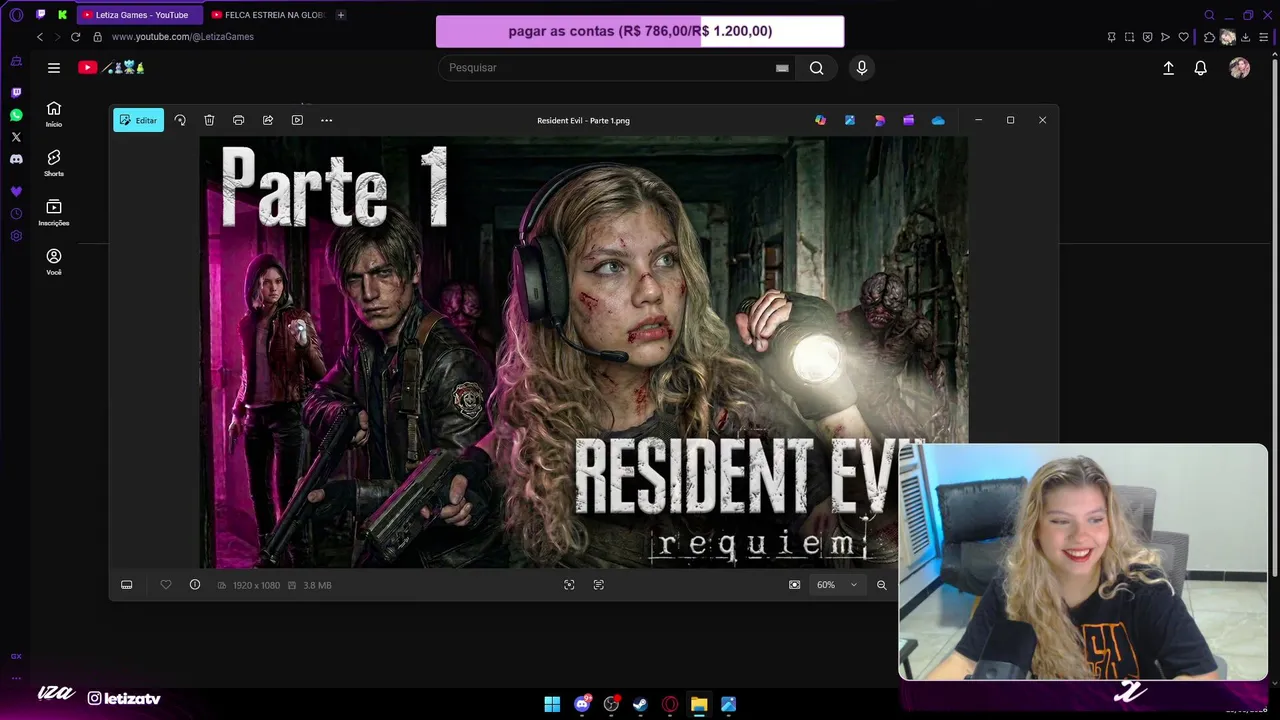Click the Resident Evil Parte 1 image
Image resolution: width=1280 pixels, height=720 pixels.
[583, 352]
